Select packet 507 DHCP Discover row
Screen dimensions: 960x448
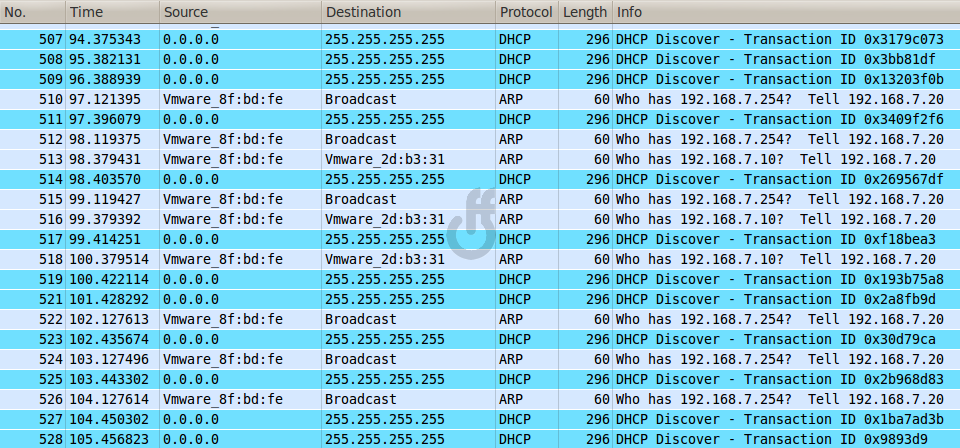tap(480, 40)
